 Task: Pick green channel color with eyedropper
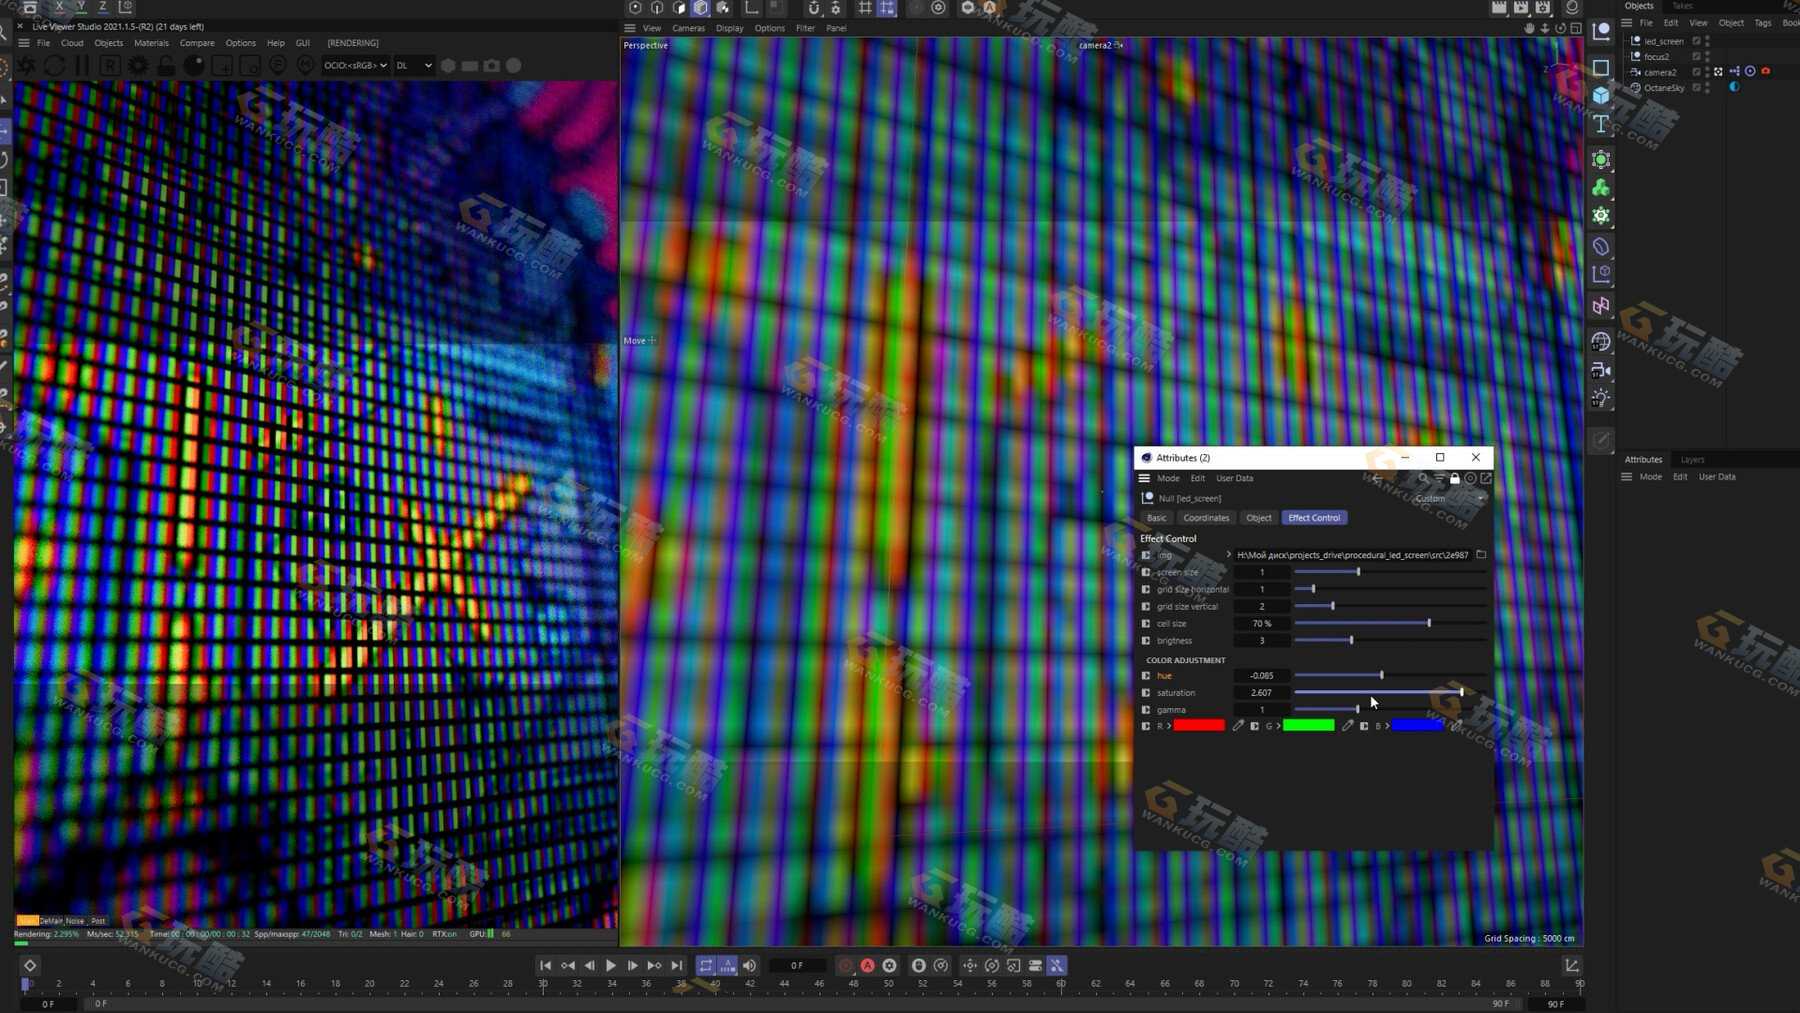tap(1347, 726)
